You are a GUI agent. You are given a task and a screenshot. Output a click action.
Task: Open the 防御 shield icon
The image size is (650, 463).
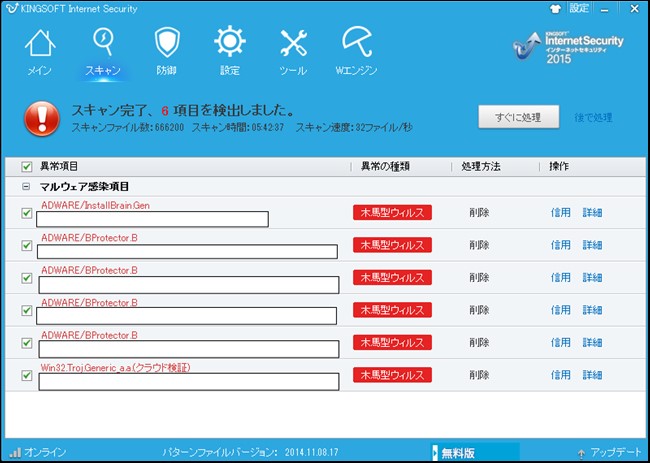pyautogui.click(x=167, y=42)
